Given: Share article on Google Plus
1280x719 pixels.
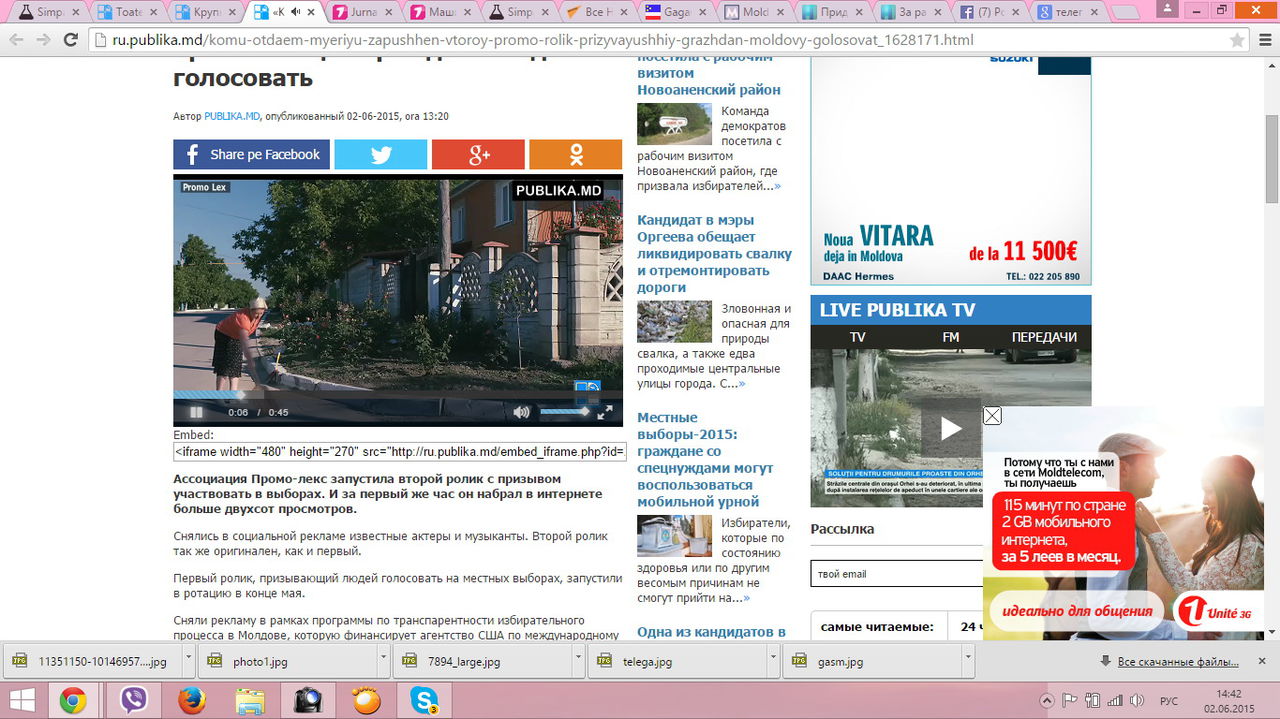Looking at the screenshot, I should pyautogui.click(x=478, y=154).
